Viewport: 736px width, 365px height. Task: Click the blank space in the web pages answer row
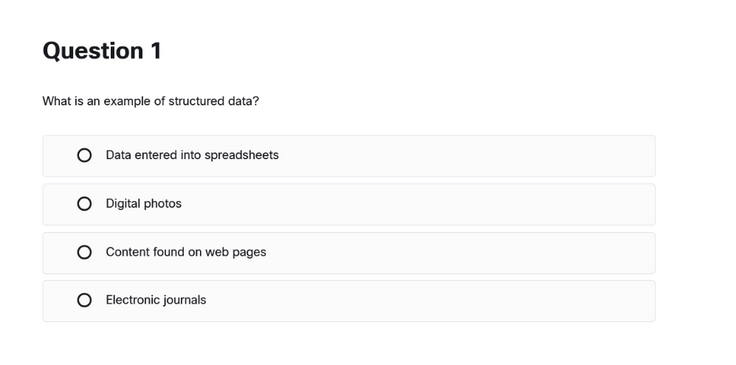pos(460,253)
